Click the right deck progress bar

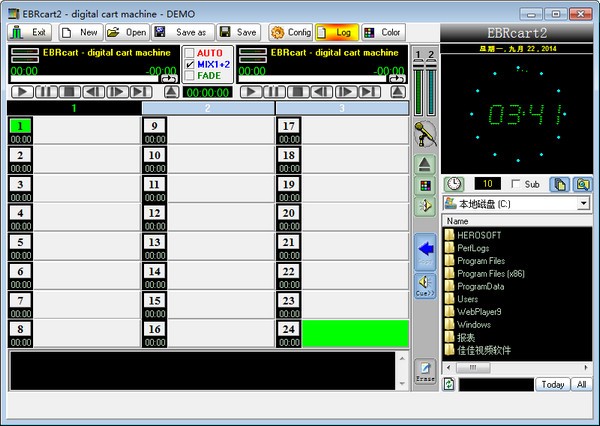tap(313, 79)
